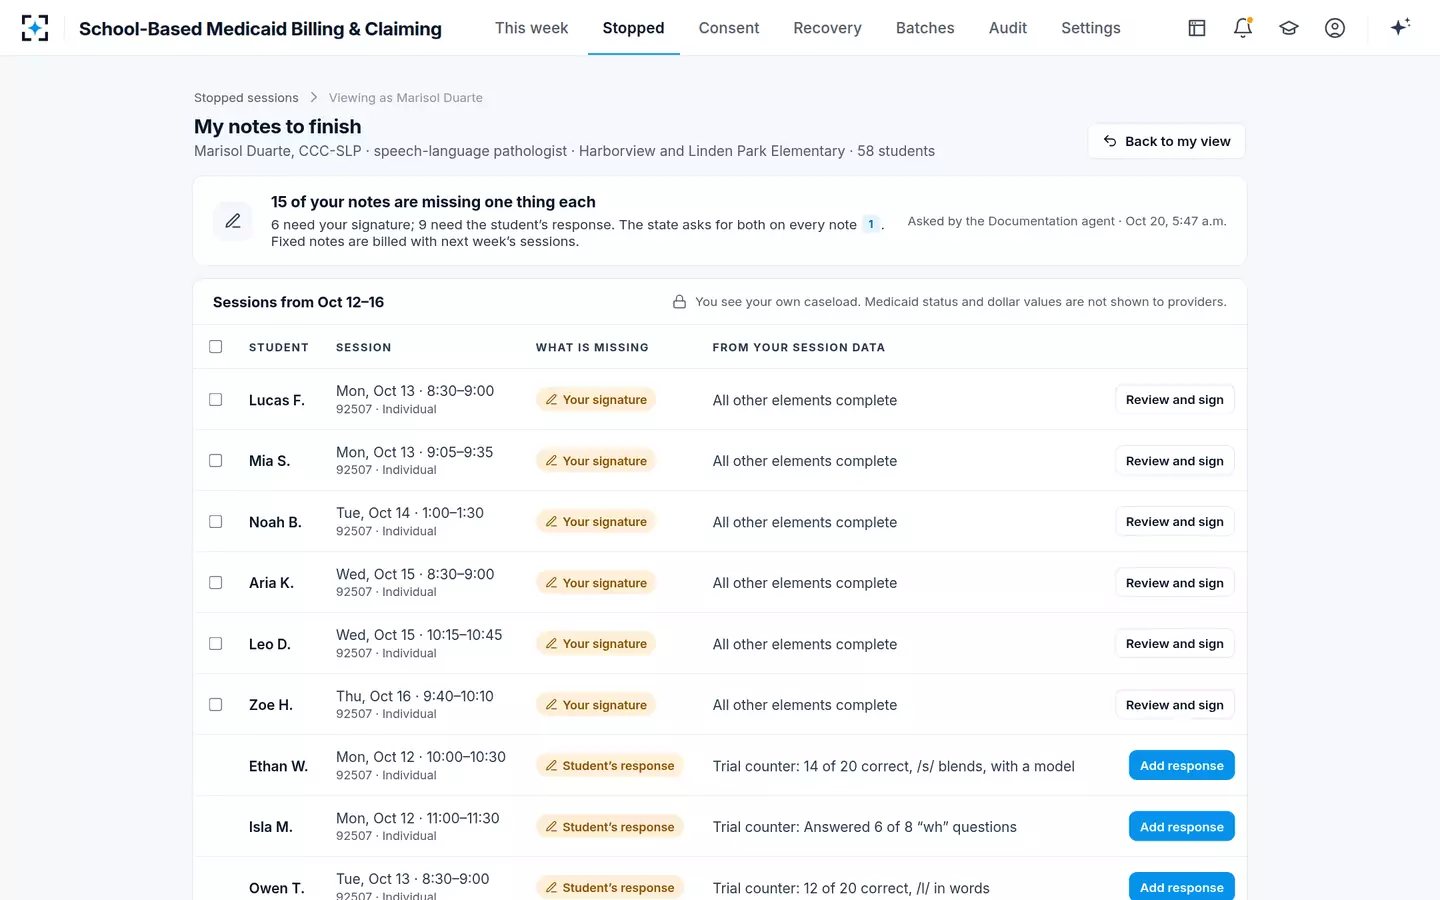This screenshot has width=1440, height=900.
Task: Select Noah B.'s row checkbox
Action: tap(215, 522)
